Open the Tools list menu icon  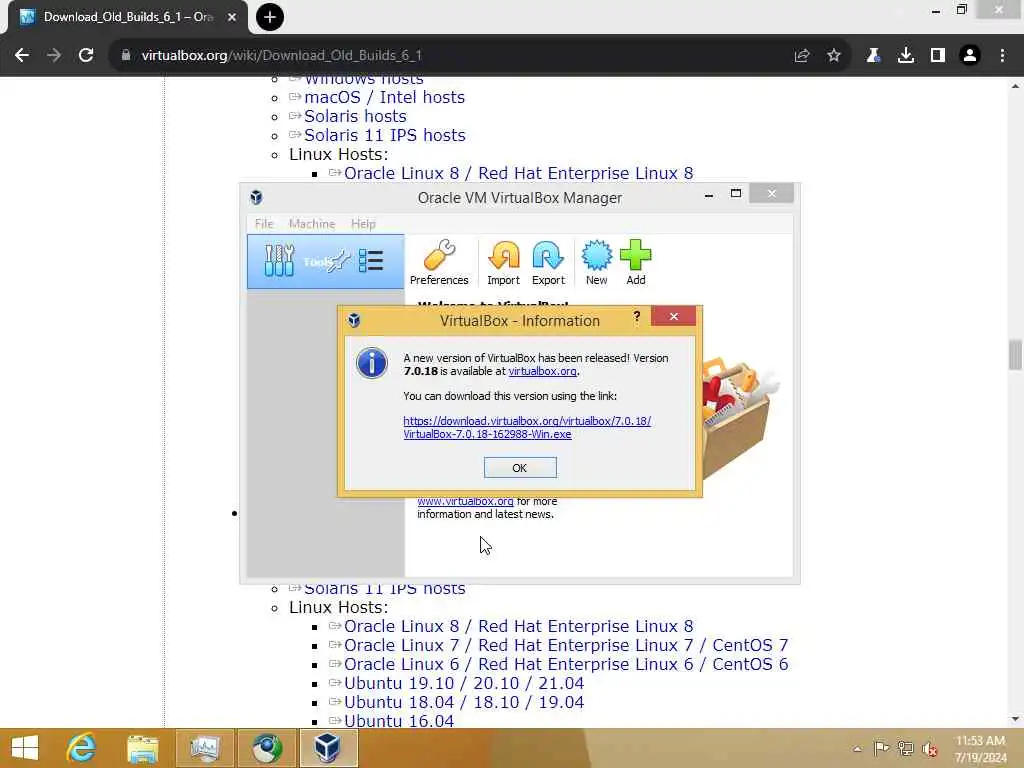coord(371,261)
